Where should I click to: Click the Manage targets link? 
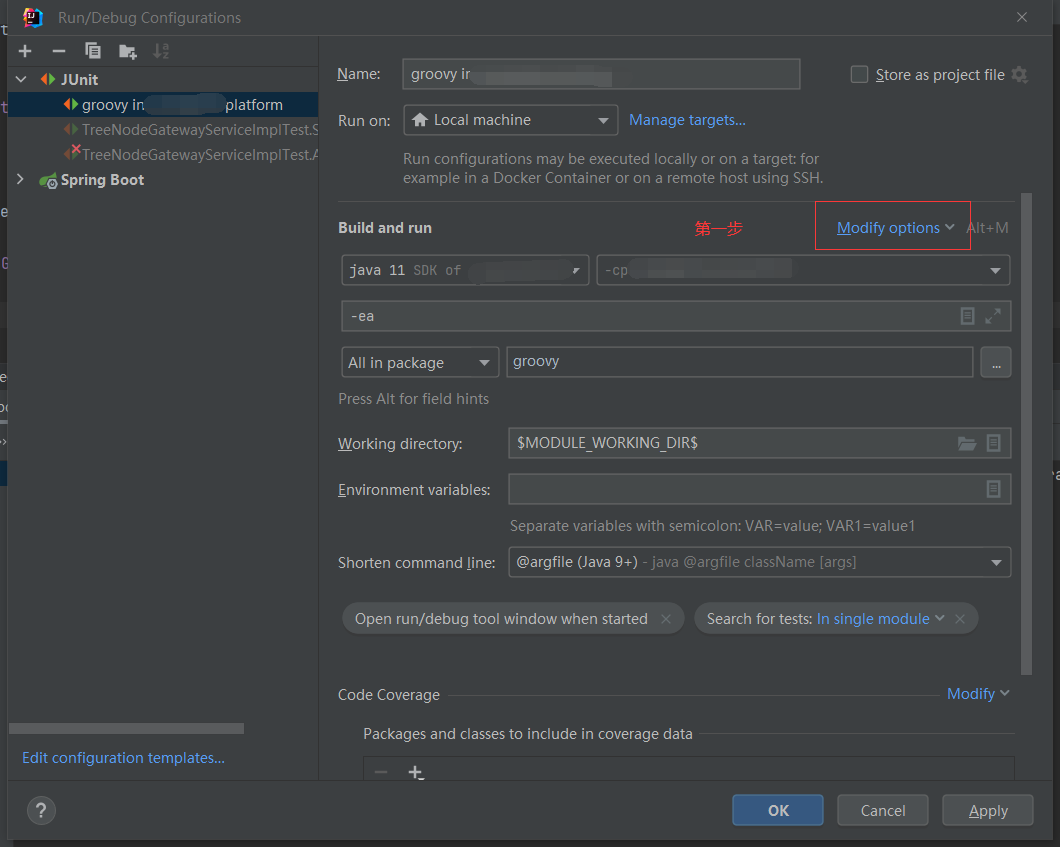pyautogui.click(x=687, y=119)
